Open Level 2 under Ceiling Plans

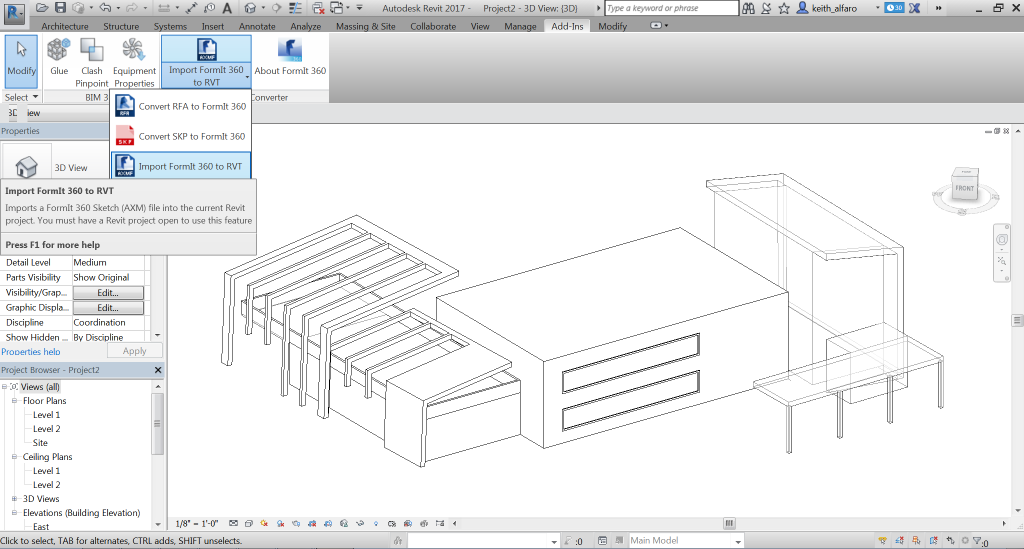46,484
